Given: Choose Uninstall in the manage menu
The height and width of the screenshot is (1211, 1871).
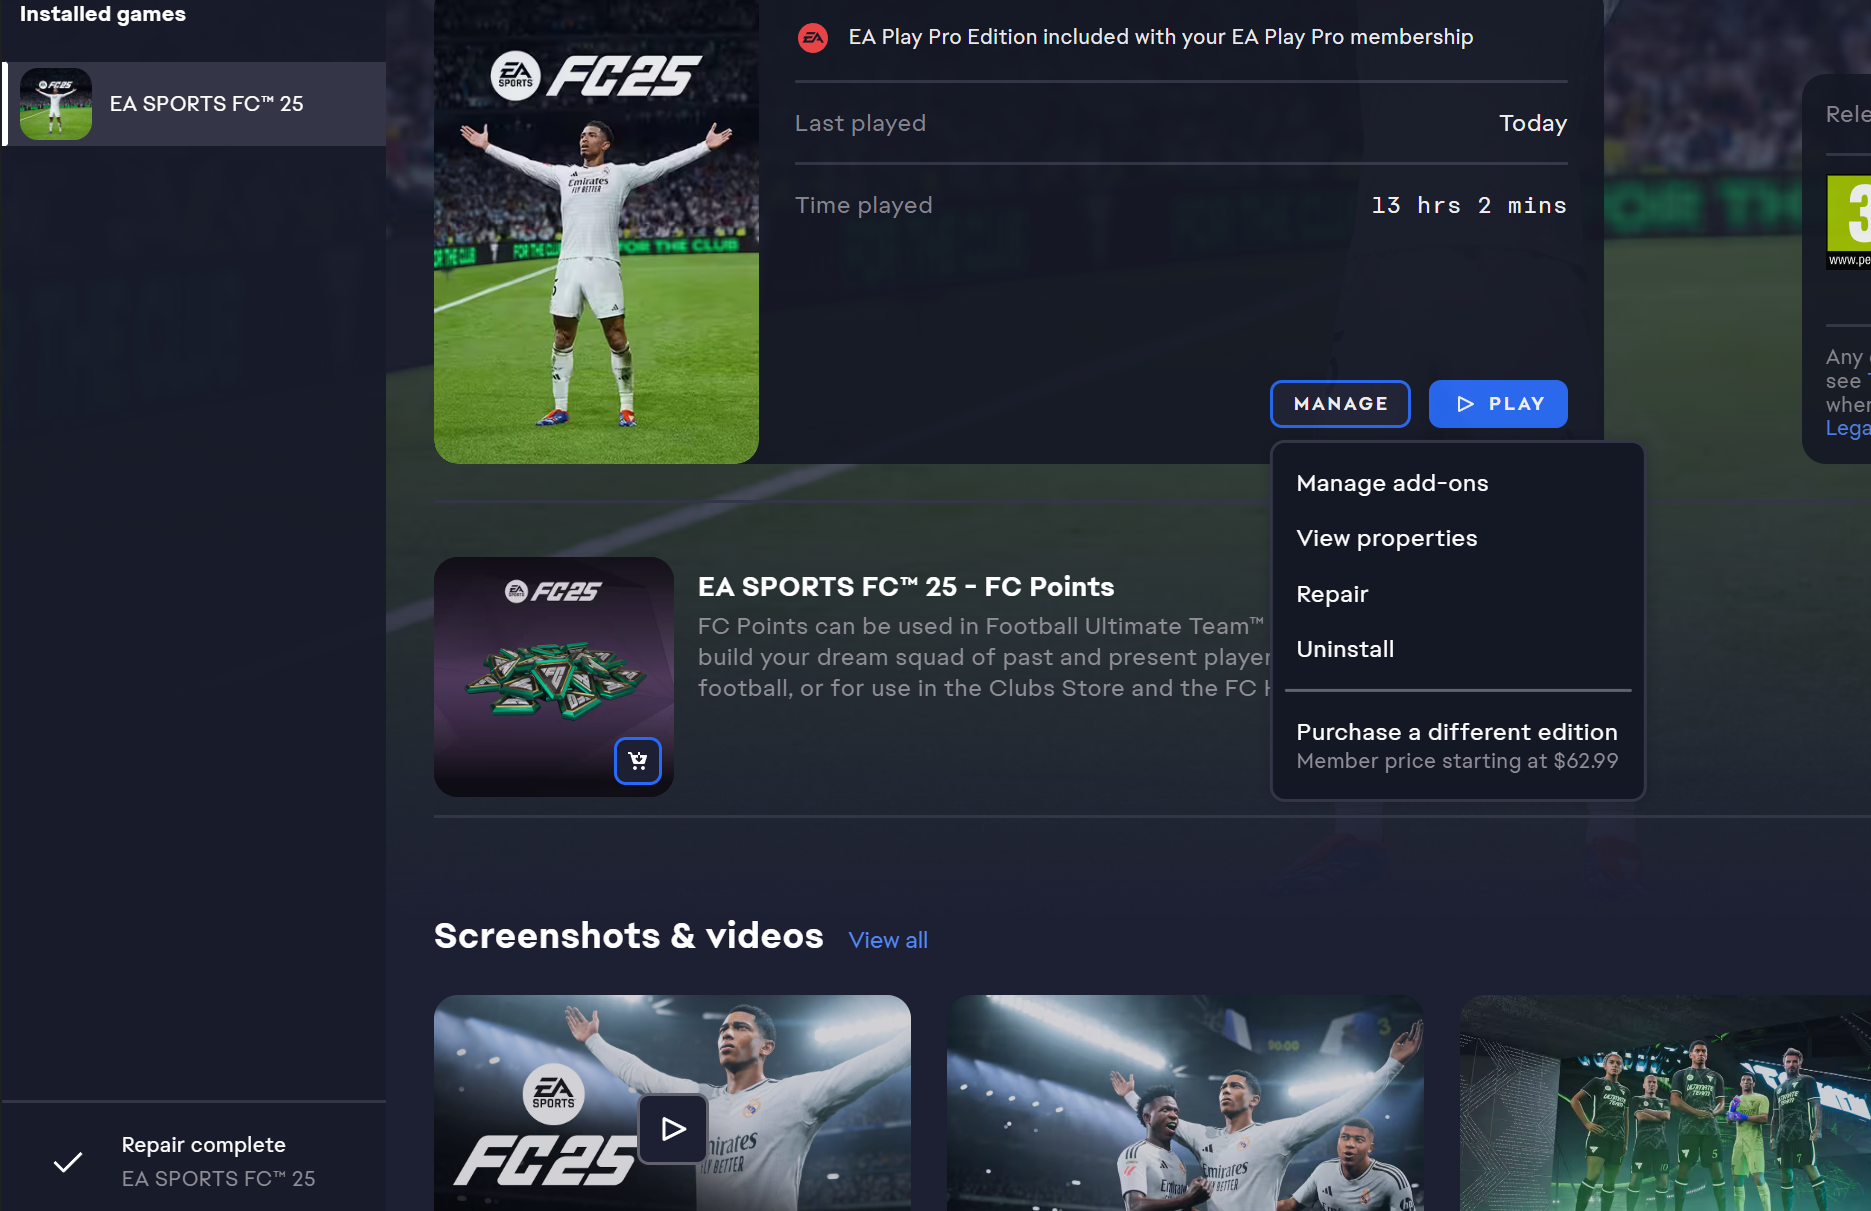Looking at the screenshot, I should pos(1345,649).
